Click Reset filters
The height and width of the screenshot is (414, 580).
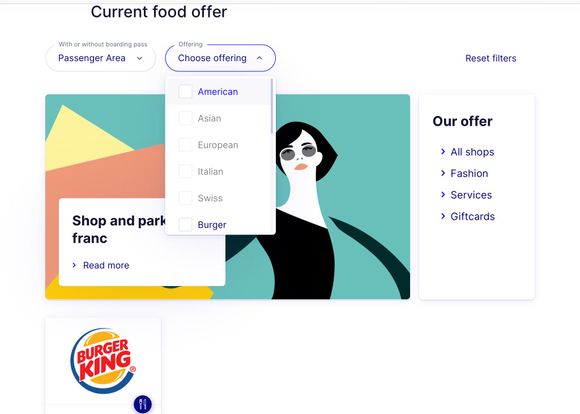(x=490, y=58)
